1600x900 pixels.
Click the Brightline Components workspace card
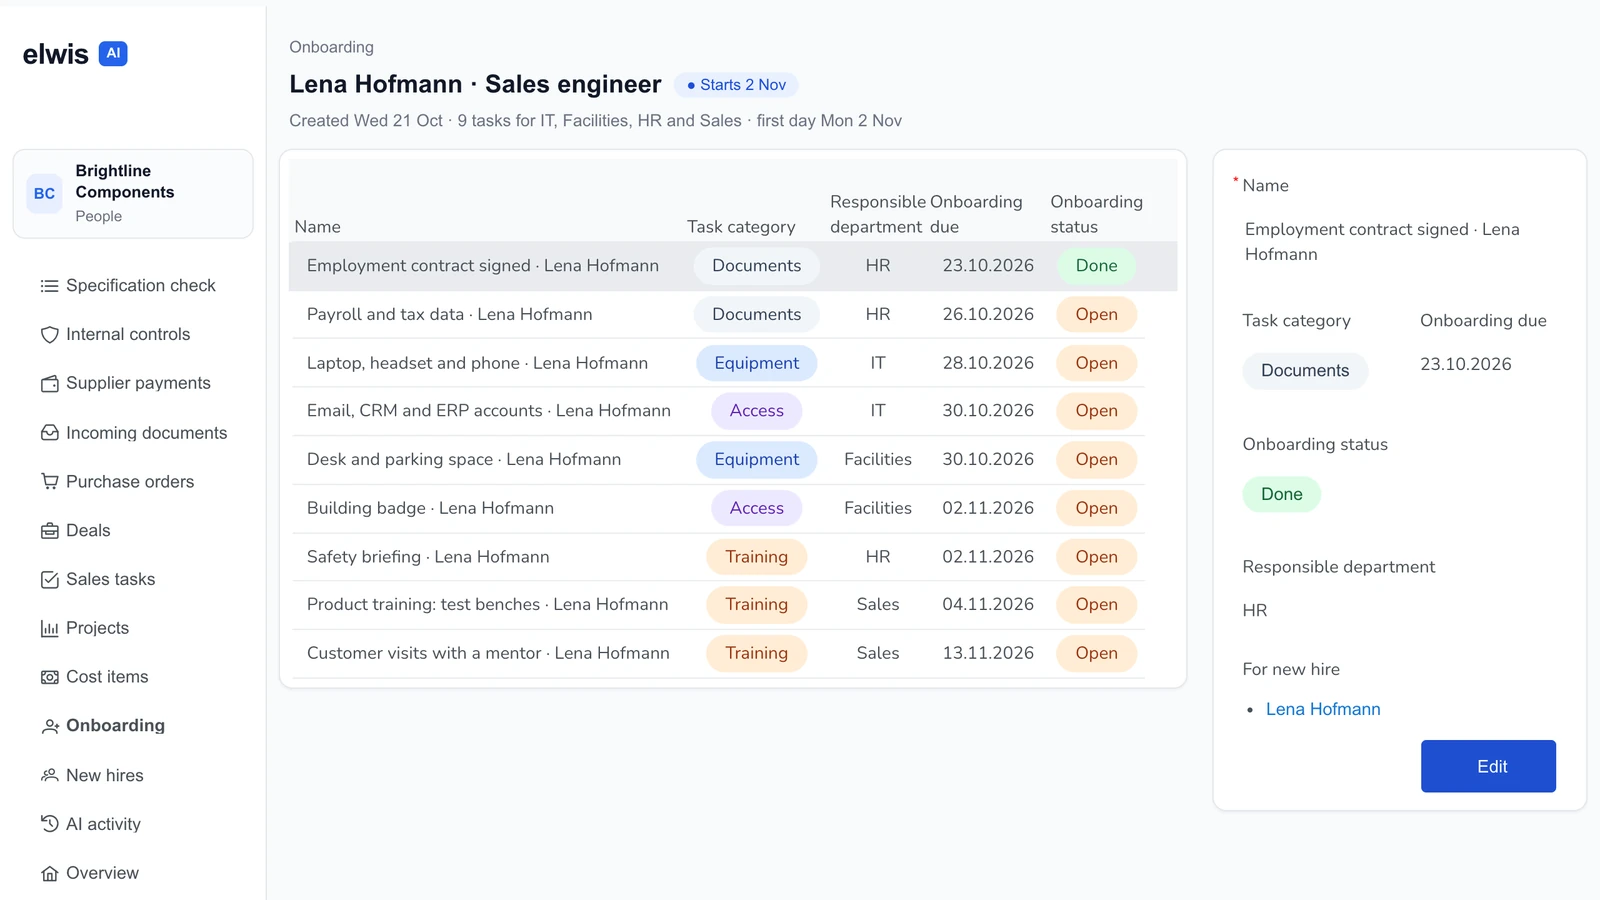coord(133,194)
